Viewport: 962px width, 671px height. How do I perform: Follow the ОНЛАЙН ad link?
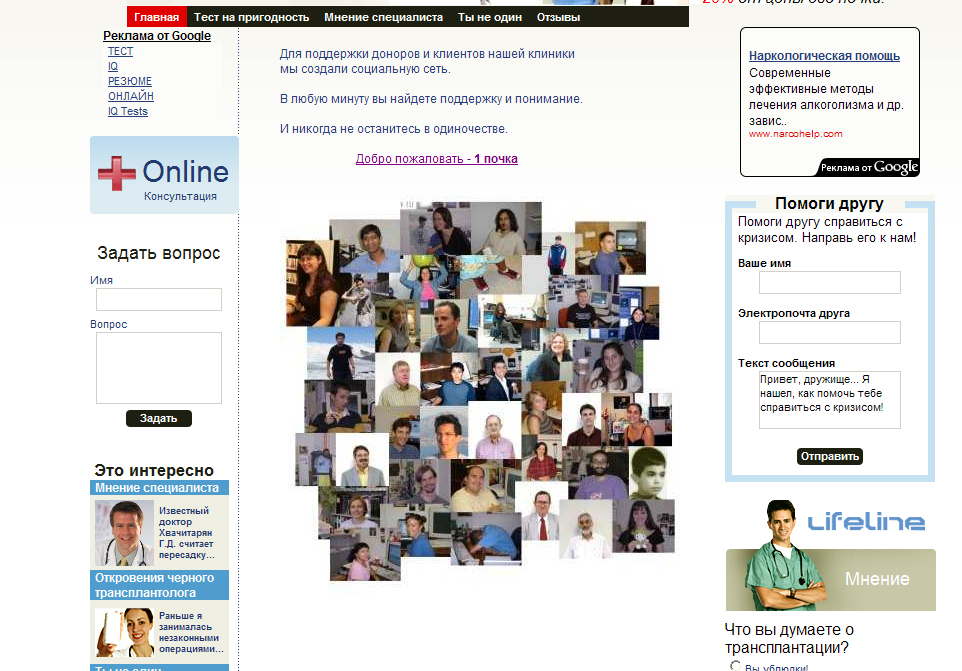click(131, 96)
